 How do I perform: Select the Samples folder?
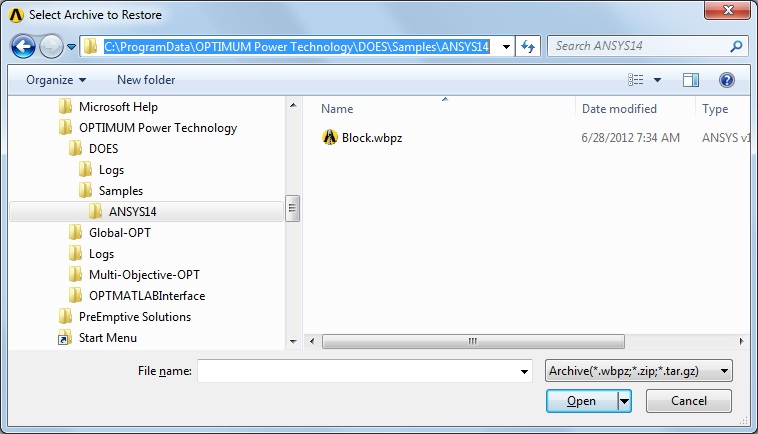(x=121, y=191)
